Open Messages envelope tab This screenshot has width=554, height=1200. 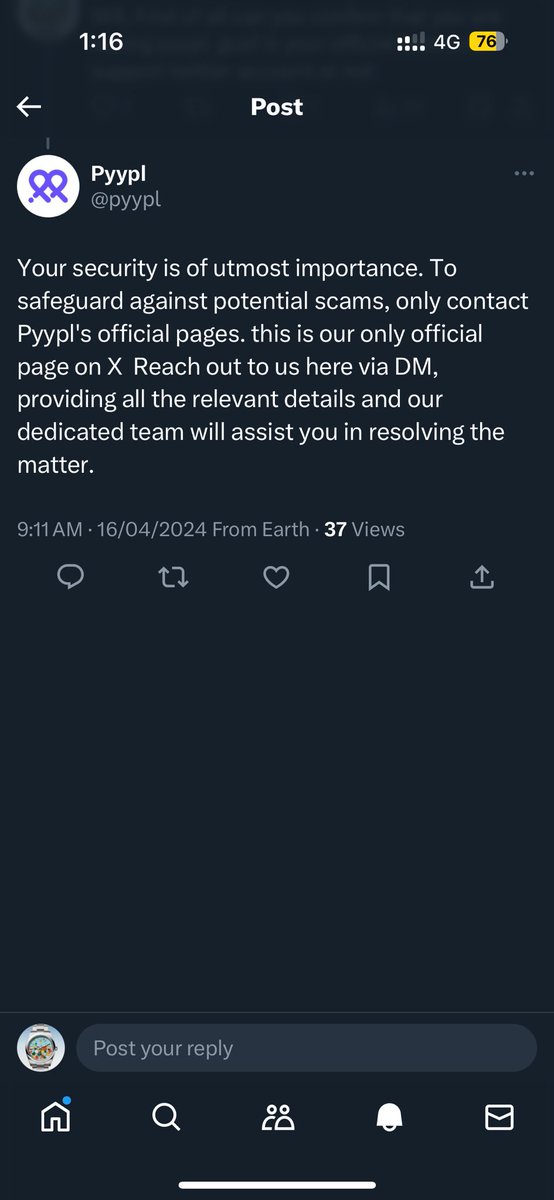click(x=499, y=1117)
